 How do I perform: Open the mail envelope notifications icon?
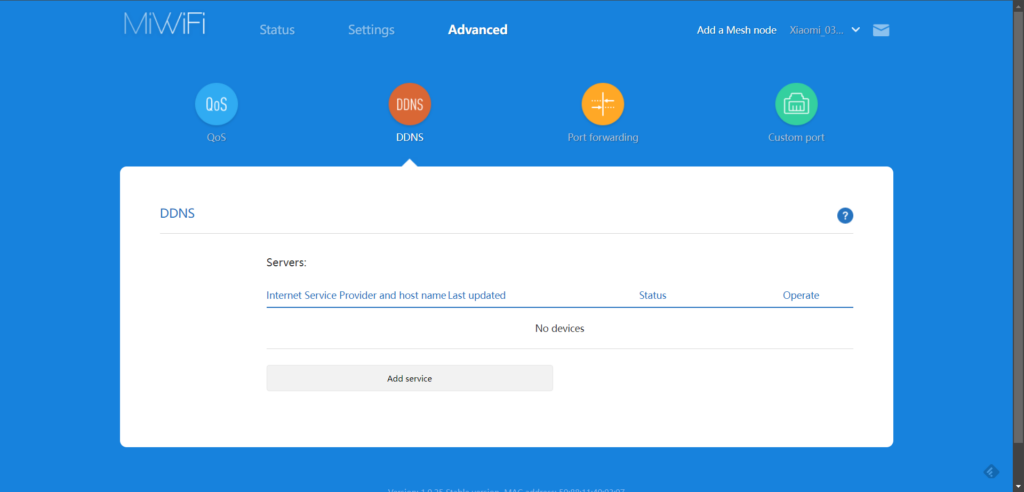[x=881, y=30]
